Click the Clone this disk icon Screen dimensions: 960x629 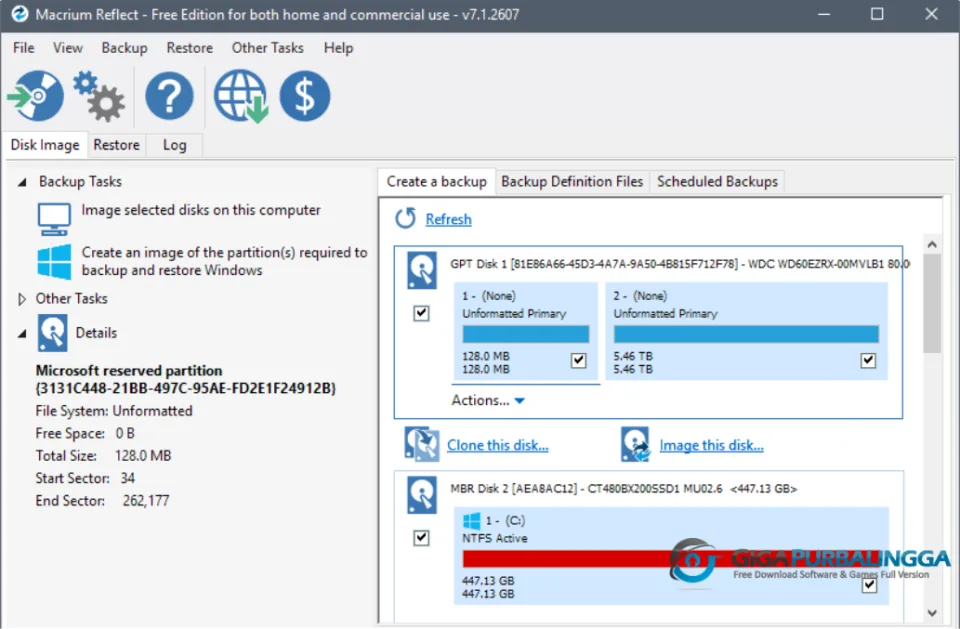tap(421, 444)
